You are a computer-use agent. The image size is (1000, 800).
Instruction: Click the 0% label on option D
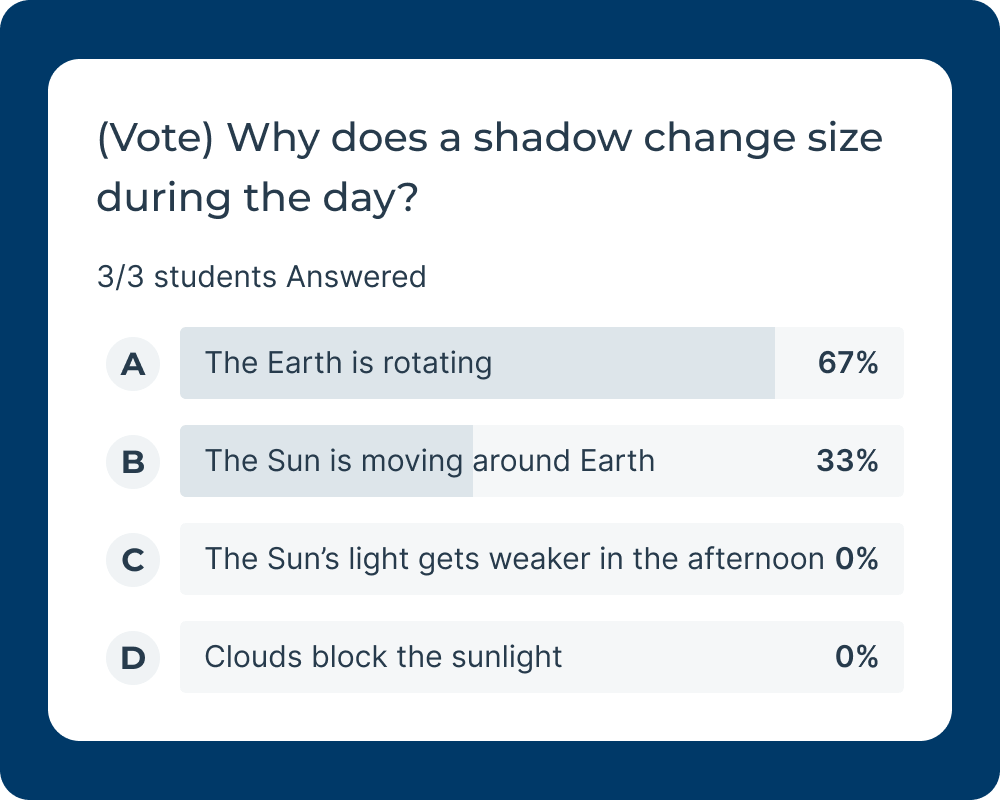(858, 657)
